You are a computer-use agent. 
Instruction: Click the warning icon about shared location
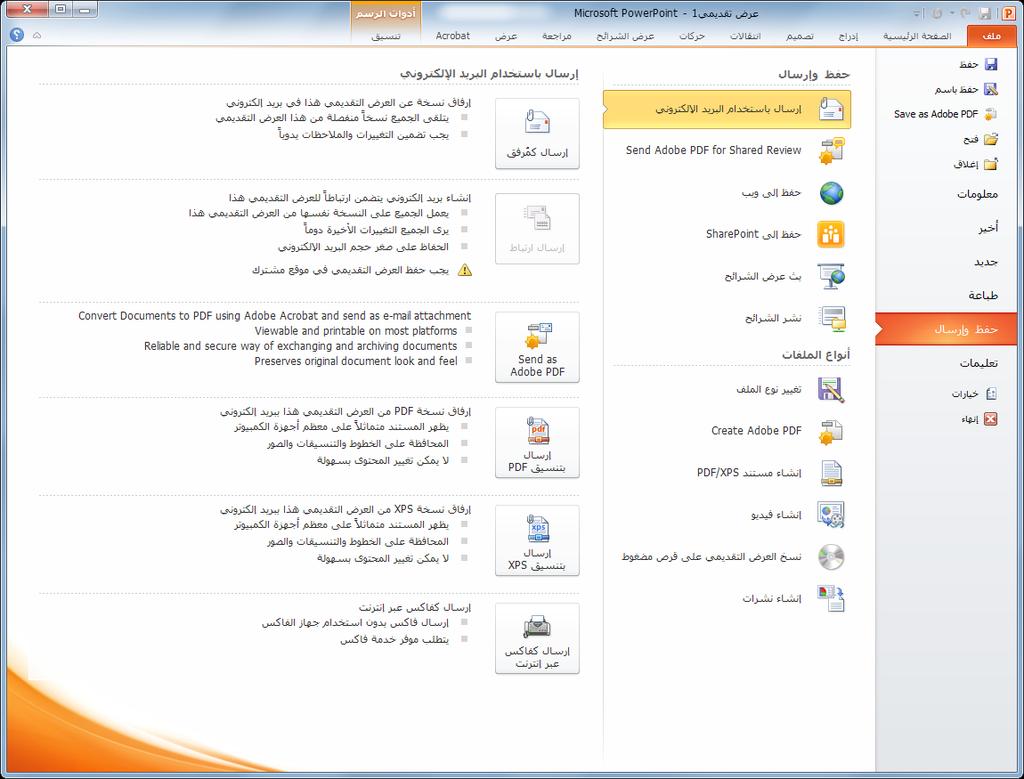464,270
